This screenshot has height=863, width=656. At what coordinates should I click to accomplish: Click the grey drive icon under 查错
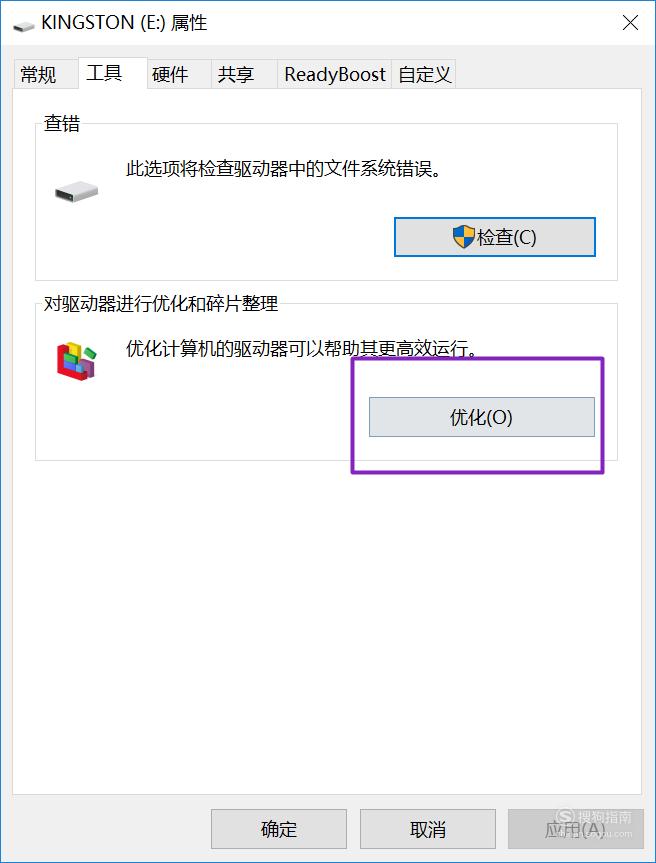(76, 191)
